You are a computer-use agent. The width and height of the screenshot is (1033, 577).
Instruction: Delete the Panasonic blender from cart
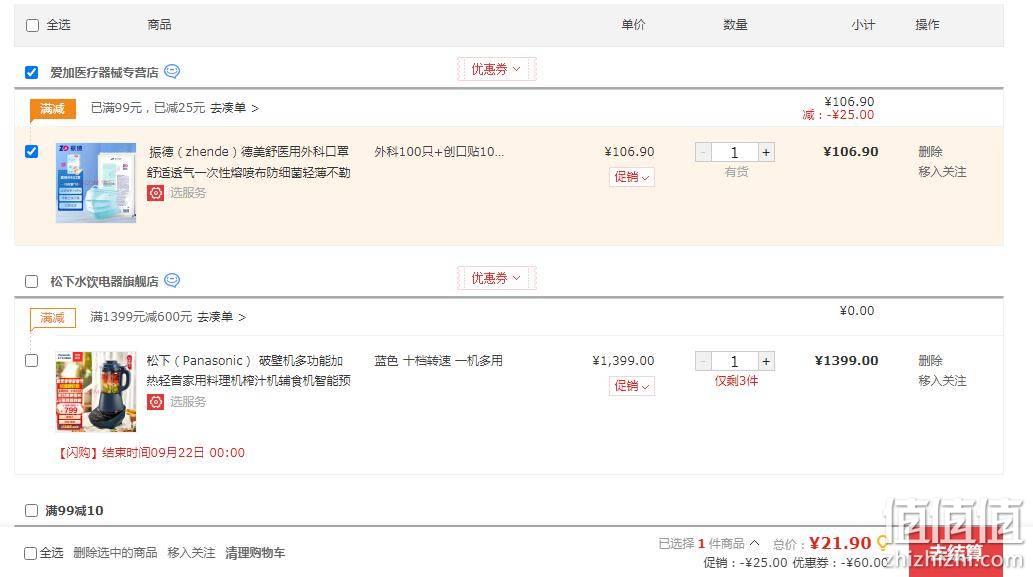[930, 360]
